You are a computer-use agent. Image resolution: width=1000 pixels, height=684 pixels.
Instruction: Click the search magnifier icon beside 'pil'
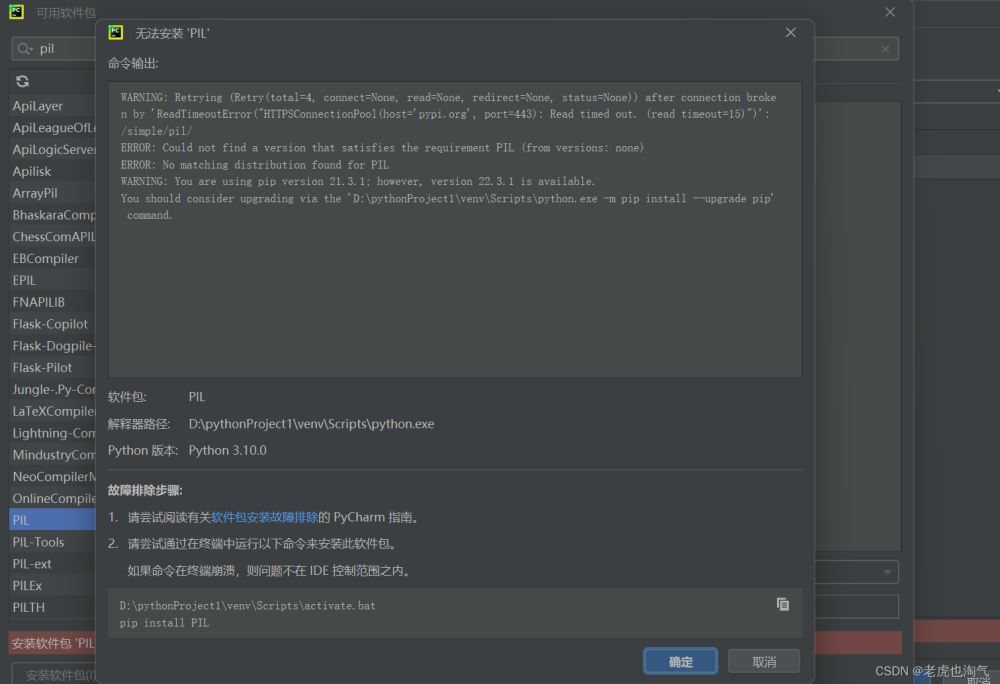pyautogui.click(x=25, y=49)
